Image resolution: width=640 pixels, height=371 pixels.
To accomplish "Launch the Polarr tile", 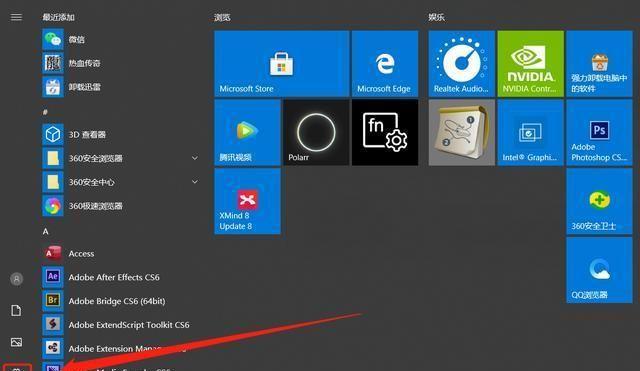I will pyautogui.click(x=316, y=133).
